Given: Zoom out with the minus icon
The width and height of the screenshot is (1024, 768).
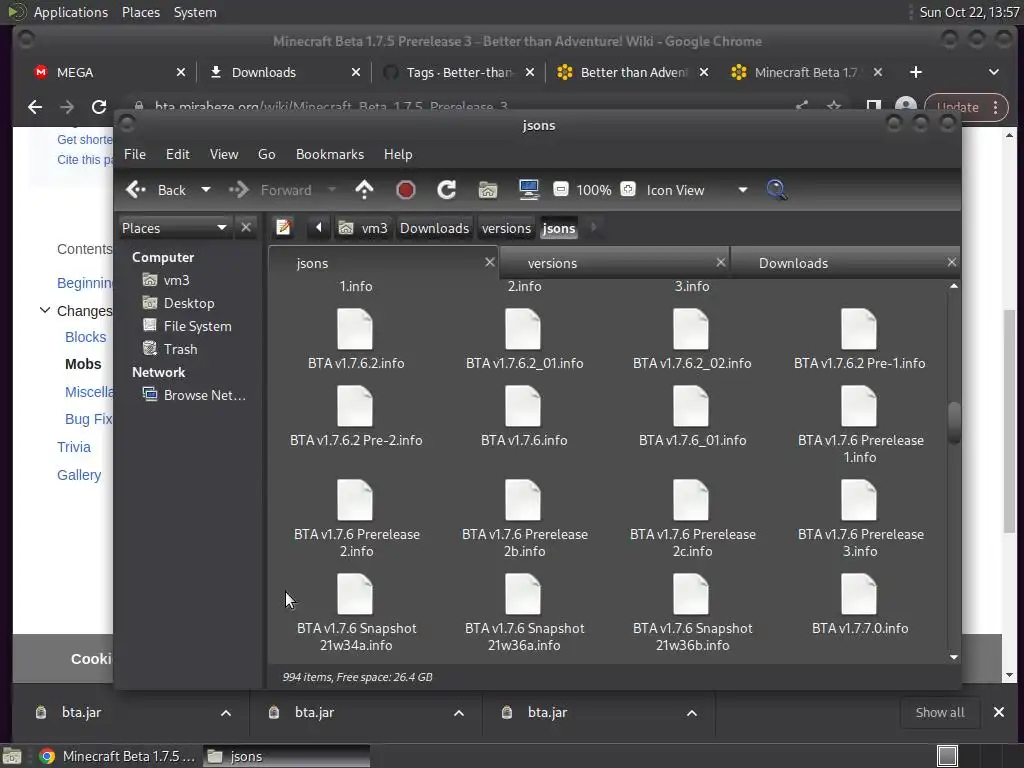Looking at the screenshot, I should point(560,189).
